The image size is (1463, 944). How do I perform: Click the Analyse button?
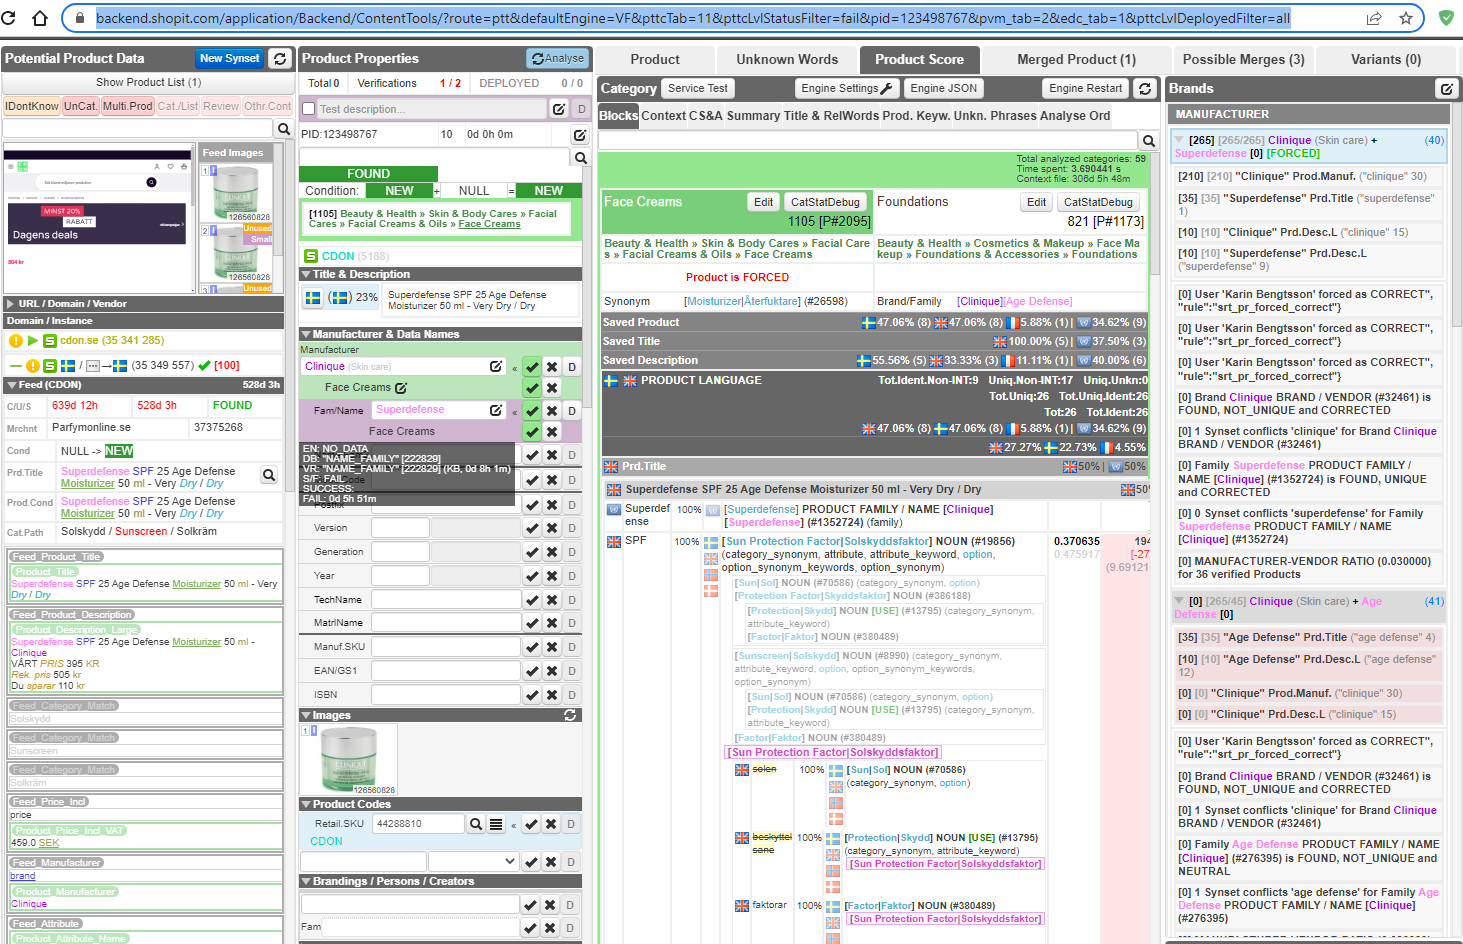coord(557,59)
